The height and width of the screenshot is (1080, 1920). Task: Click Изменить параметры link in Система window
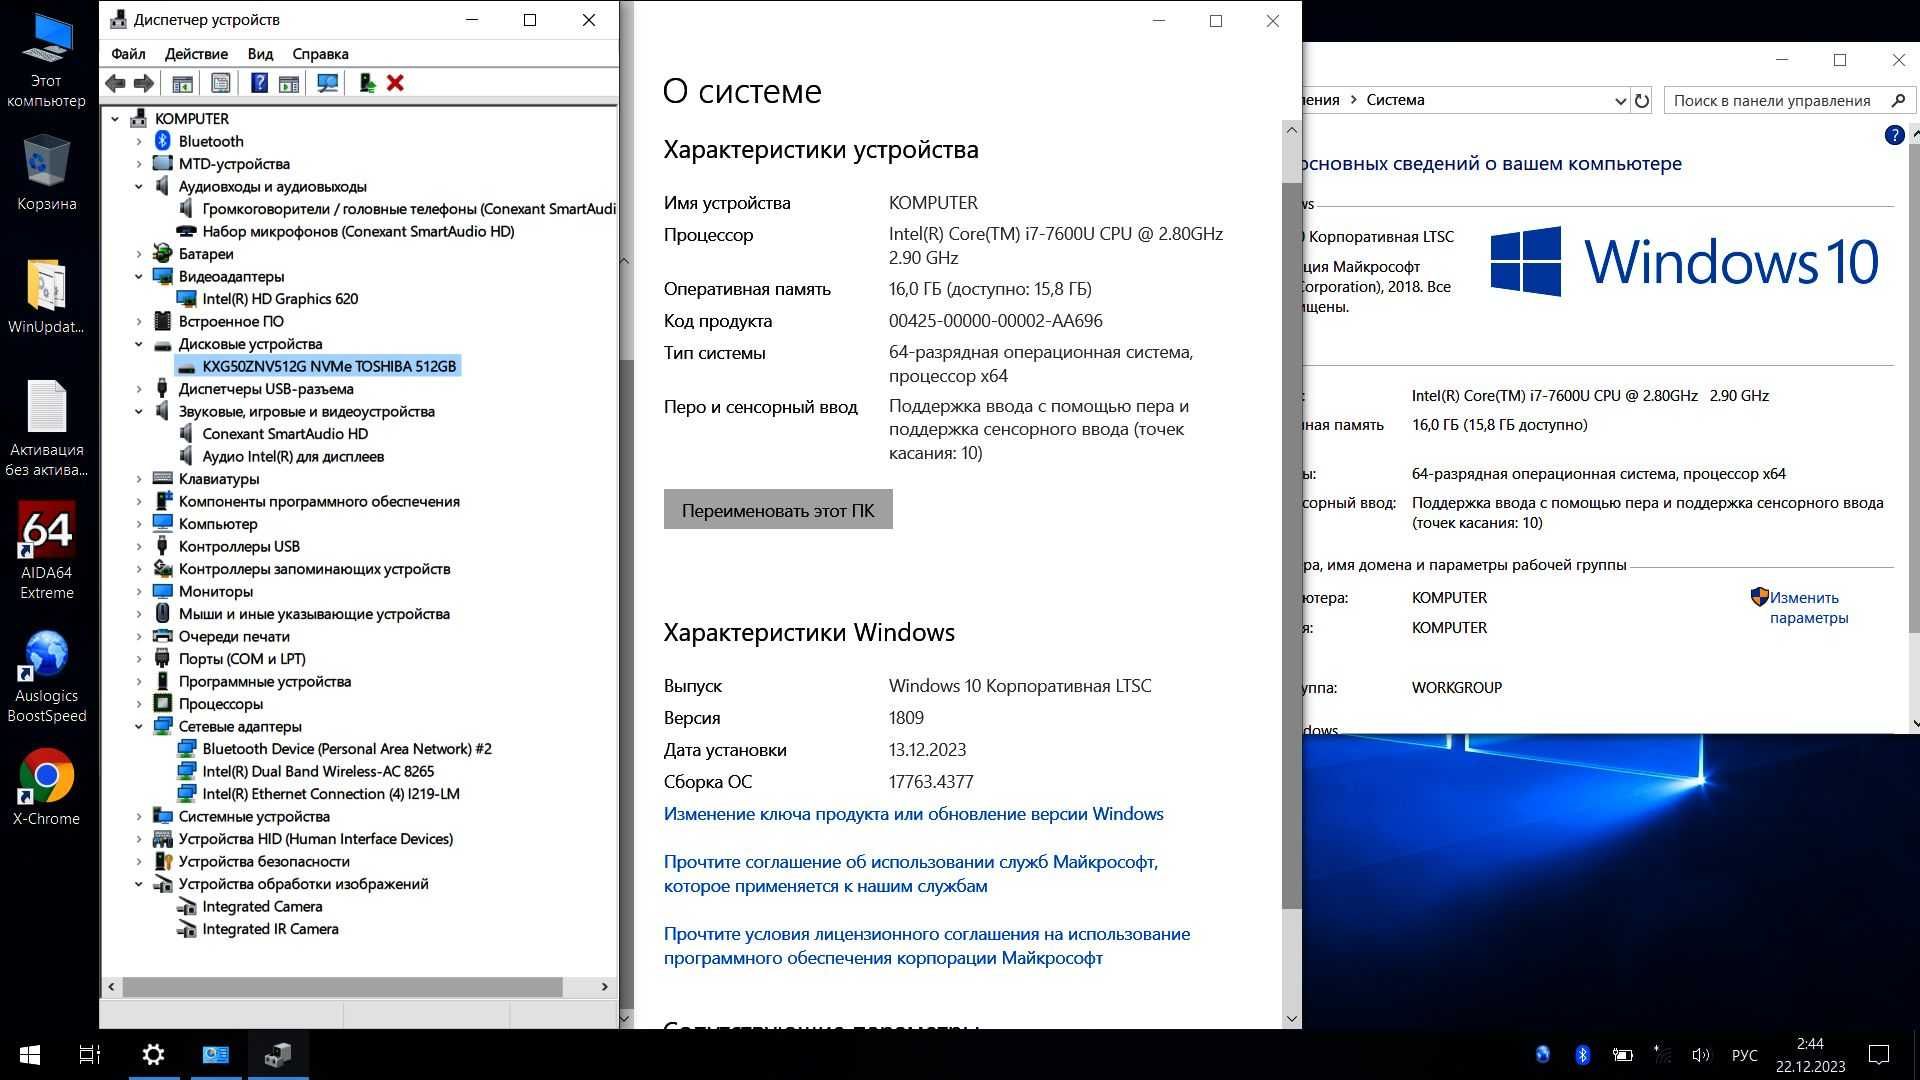[1808, 608]
